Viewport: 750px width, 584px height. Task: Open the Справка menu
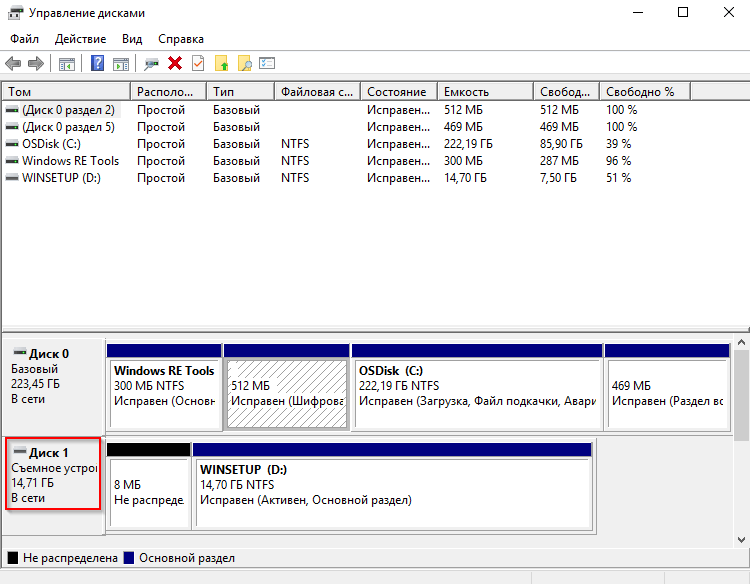[181, 39]
